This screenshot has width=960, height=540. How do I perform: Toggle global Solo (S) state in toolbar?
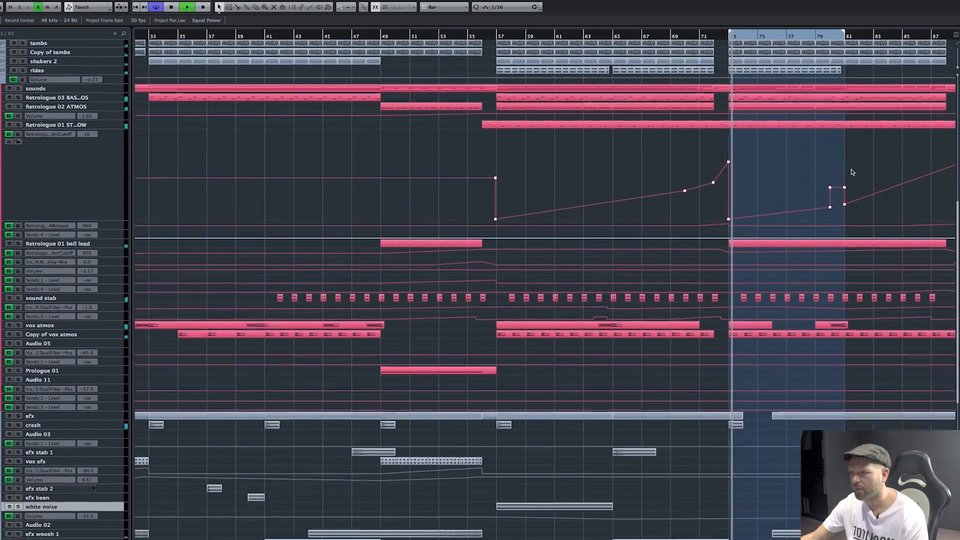19,7
